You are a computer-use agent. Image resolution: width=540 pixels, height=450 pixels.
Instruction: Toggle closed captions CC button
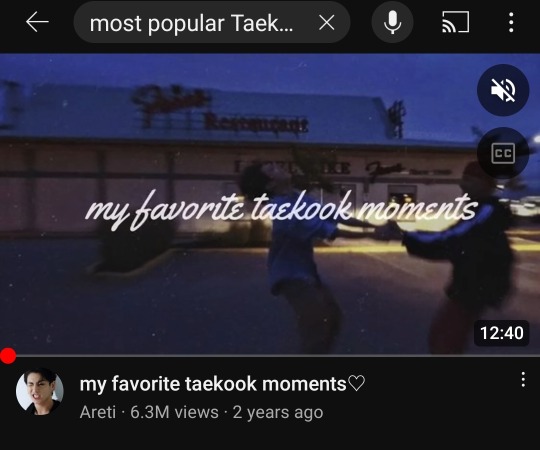pos(503,153)
